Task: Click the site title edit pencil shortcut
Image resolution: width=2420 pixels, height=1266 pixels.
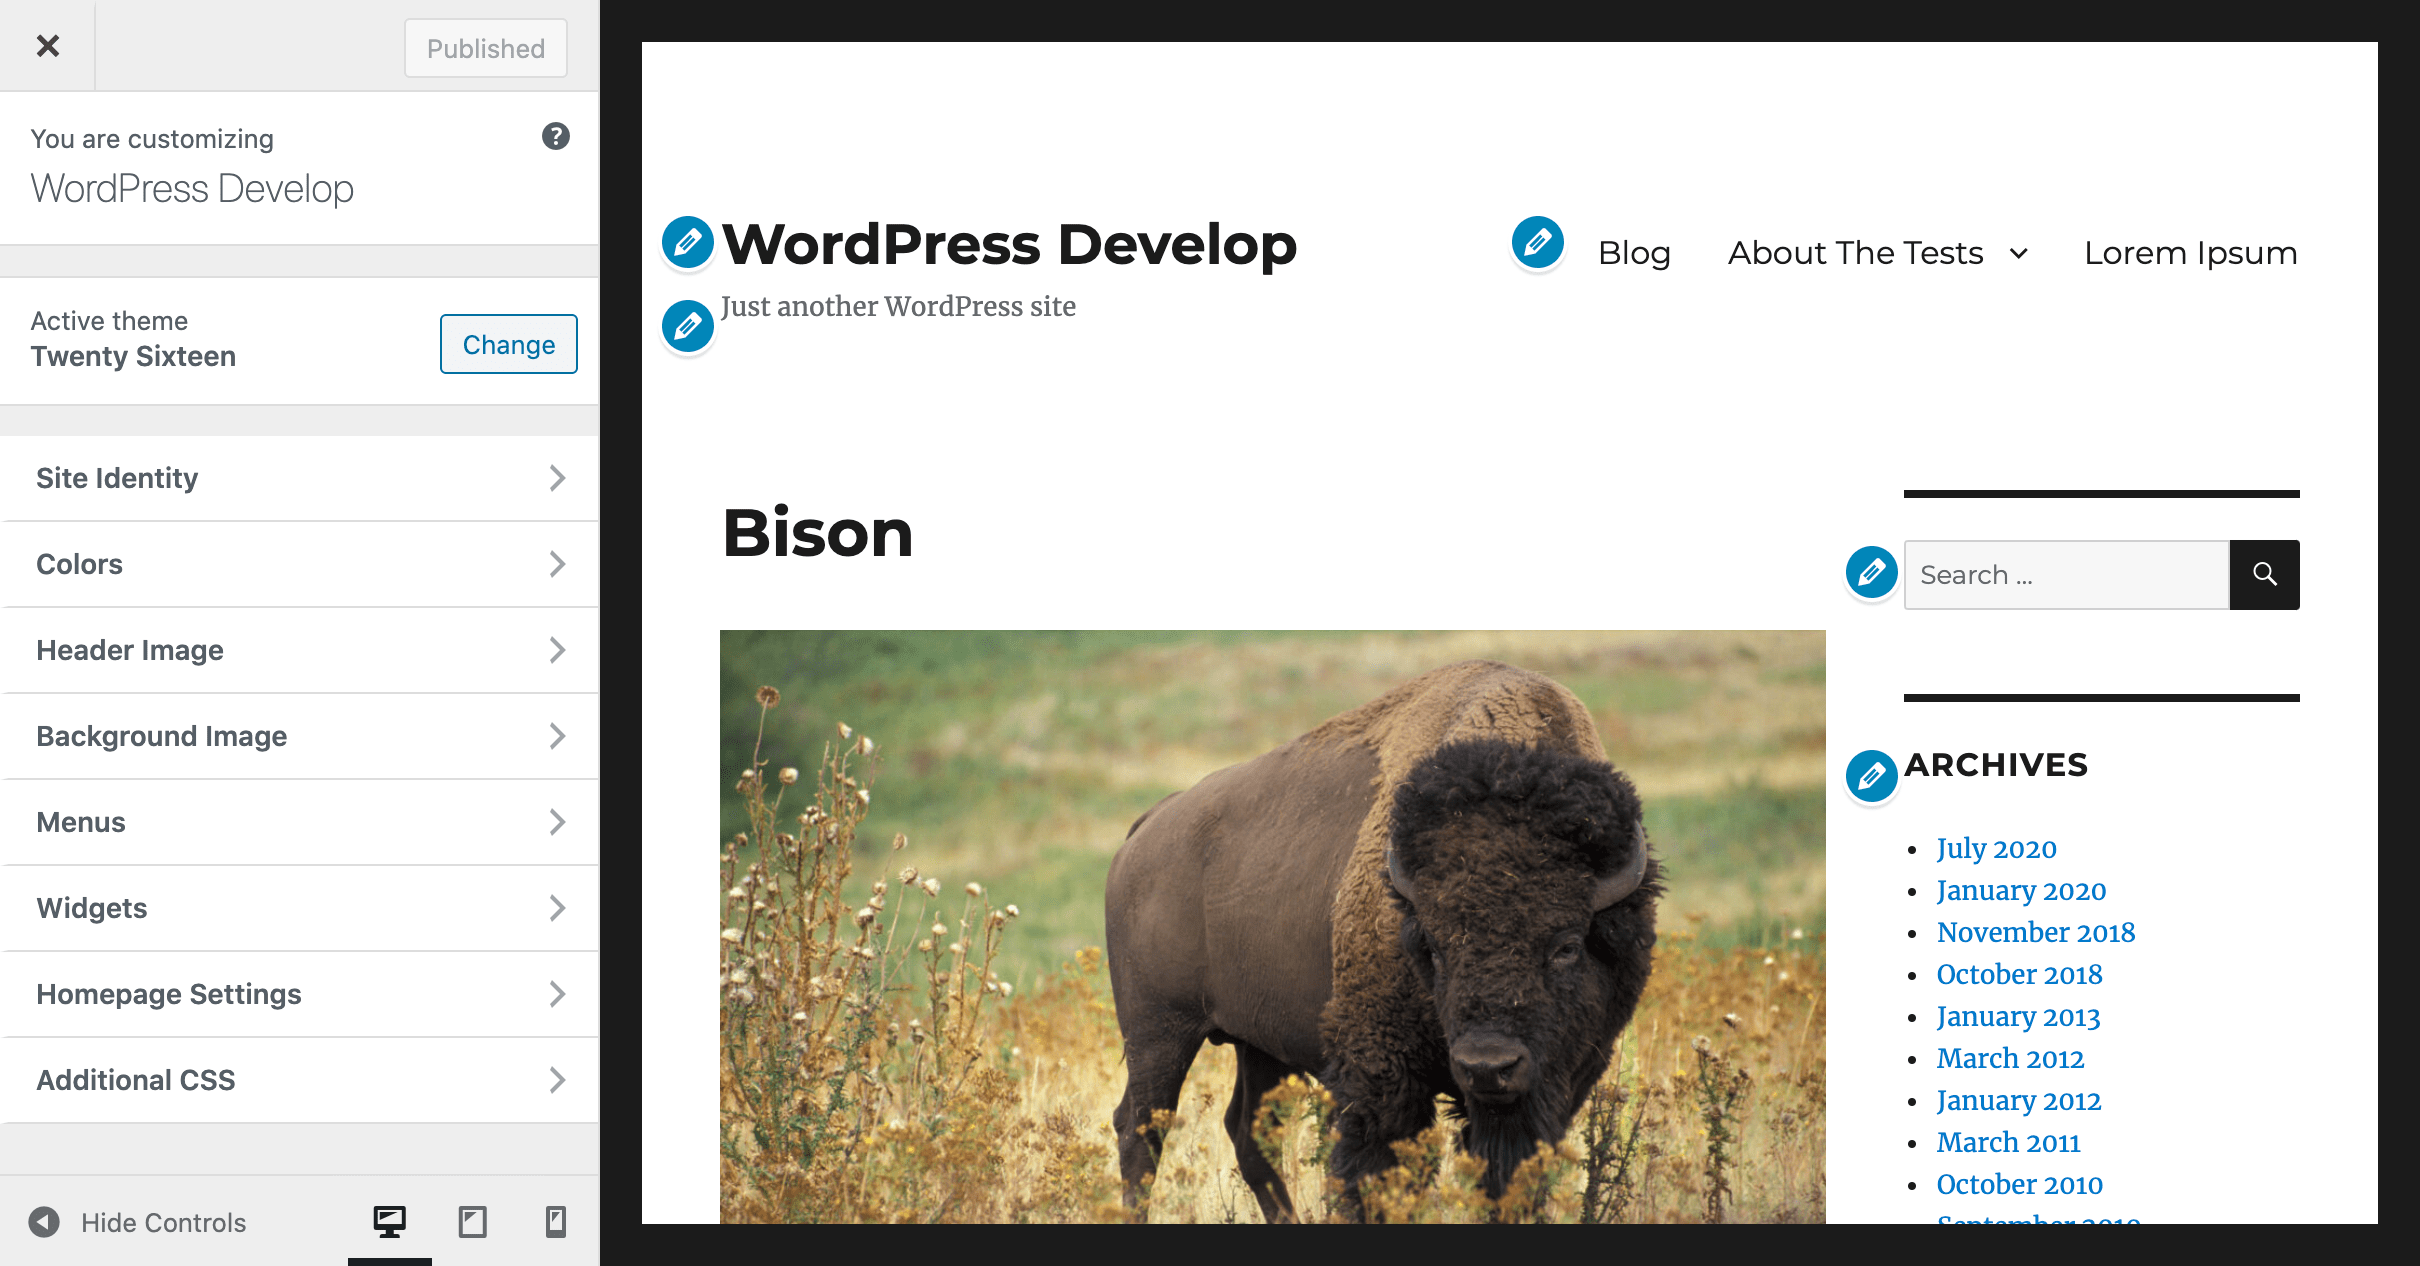Action: (x=688, y=242)
